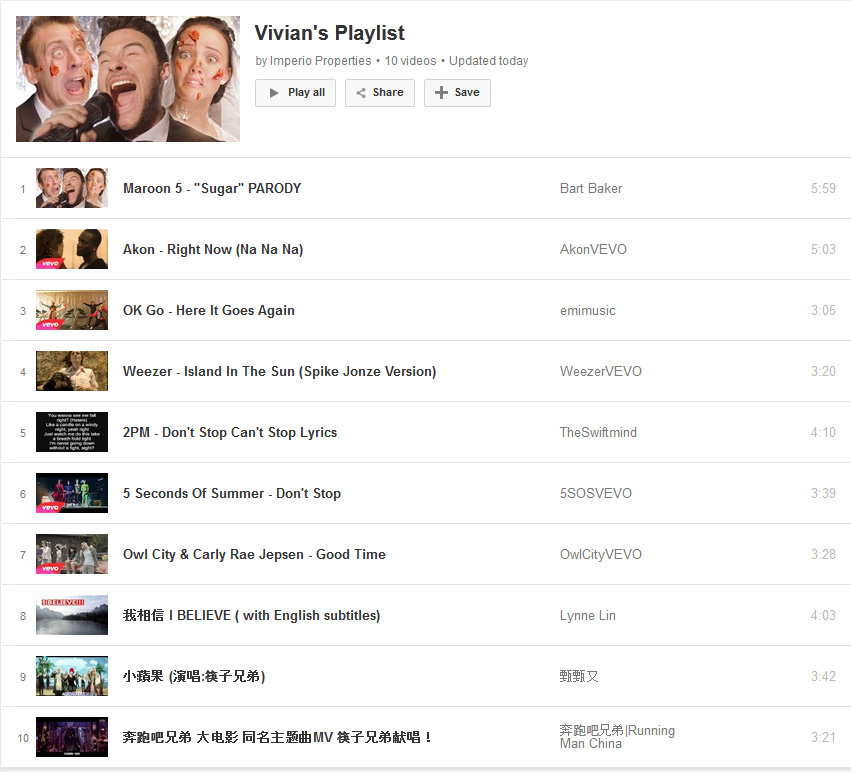Open thumbnail of 2PM lyrics video
The width and height of the screenshot is (851, 772).
[72, 432]
